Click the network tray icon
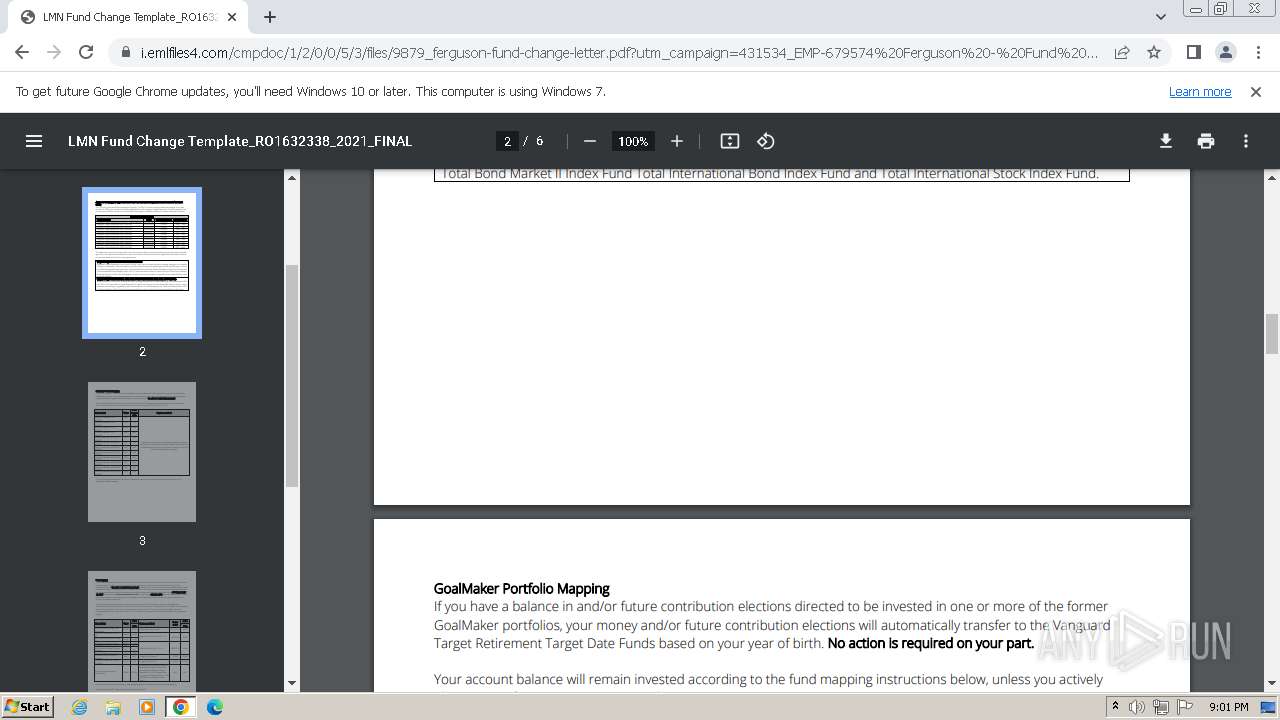This screenshot has height=720, width=1280. pyautogui.click(x=1161, y=707)
